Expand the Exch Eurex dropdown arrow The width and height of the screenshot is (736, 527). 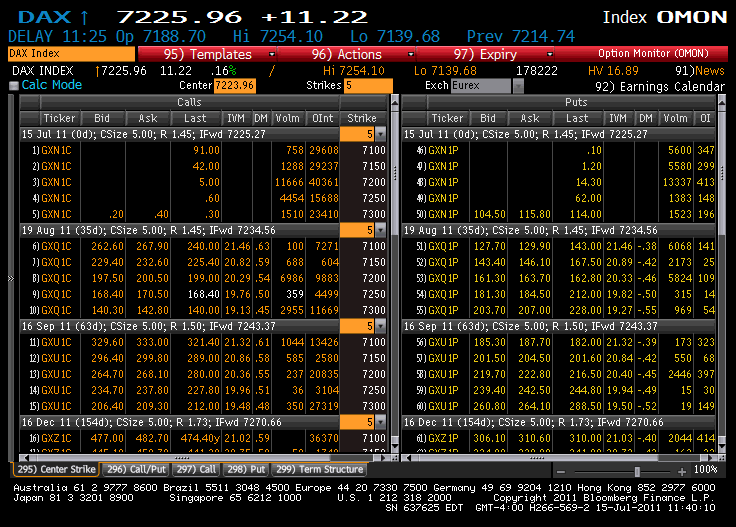pyautogui.click(x=518, y=86)
